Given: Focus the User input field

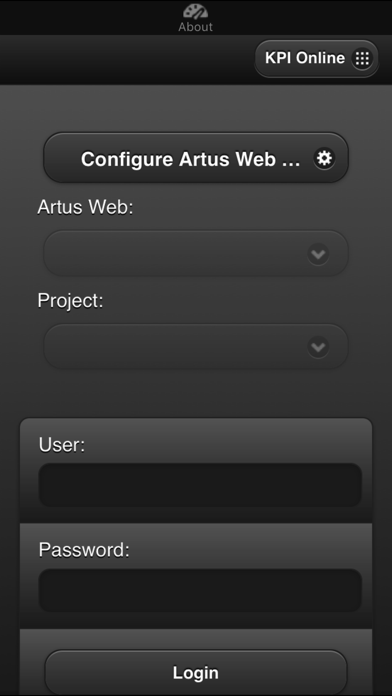Looking at the screenshot, I should [200, 485].
